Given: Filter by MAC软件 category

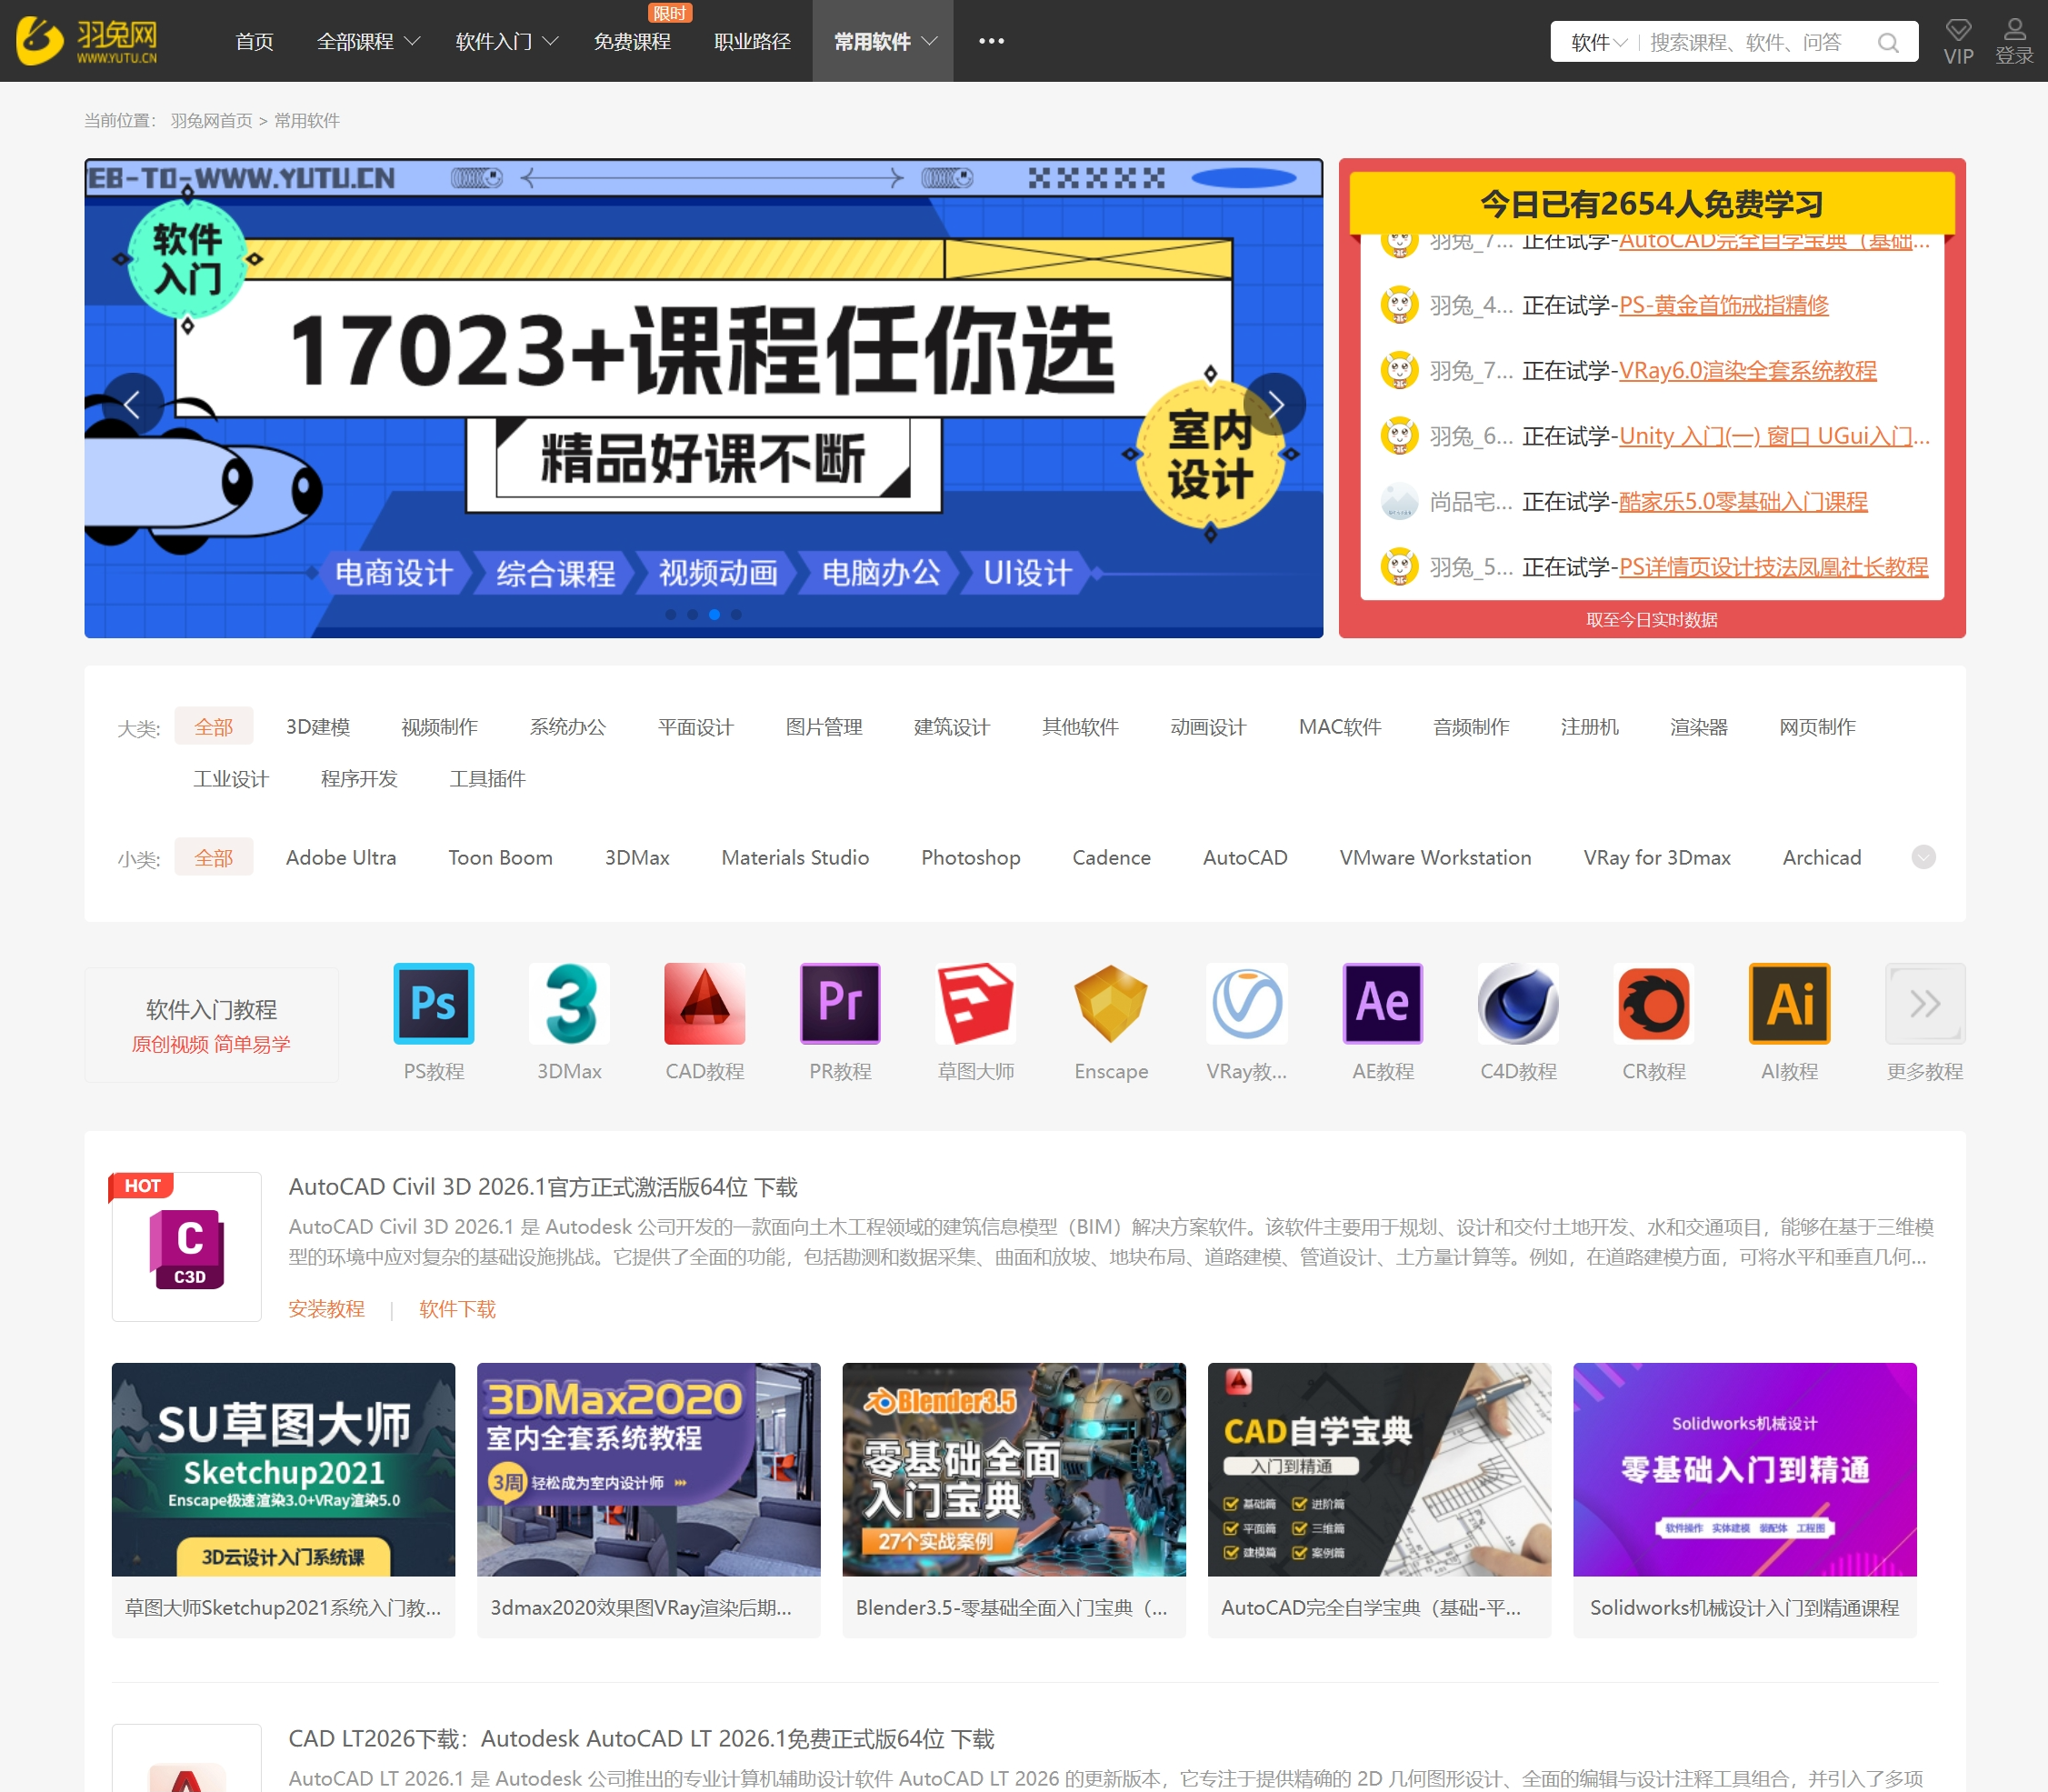Looking at the screenshot, I should coord(1339,727).
